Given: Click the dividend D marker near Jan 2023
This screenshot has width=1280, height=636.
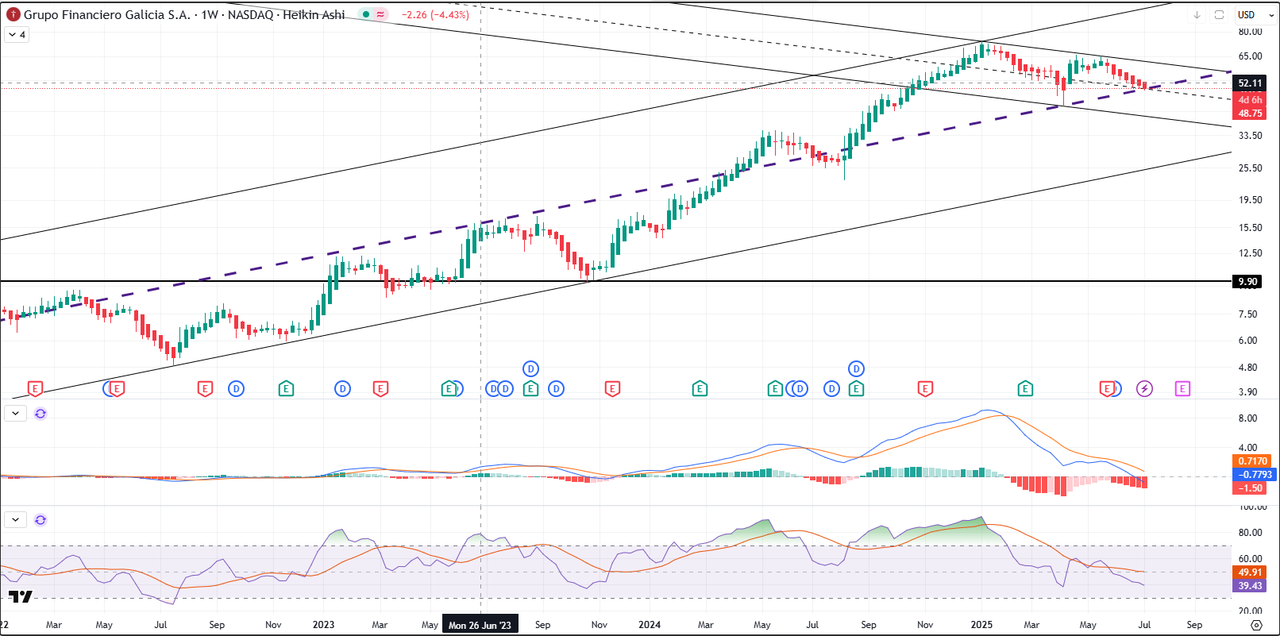Looking at the screenshot, I should (x=342, y=388).
